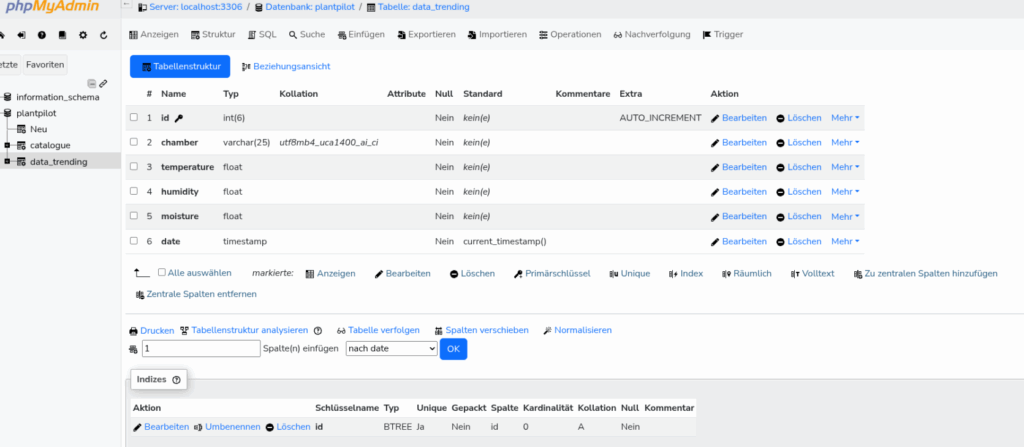The width and height of the screenshot is (1024, 447).
Task: Switch to the SQL tab
Action: coord(261,34)
